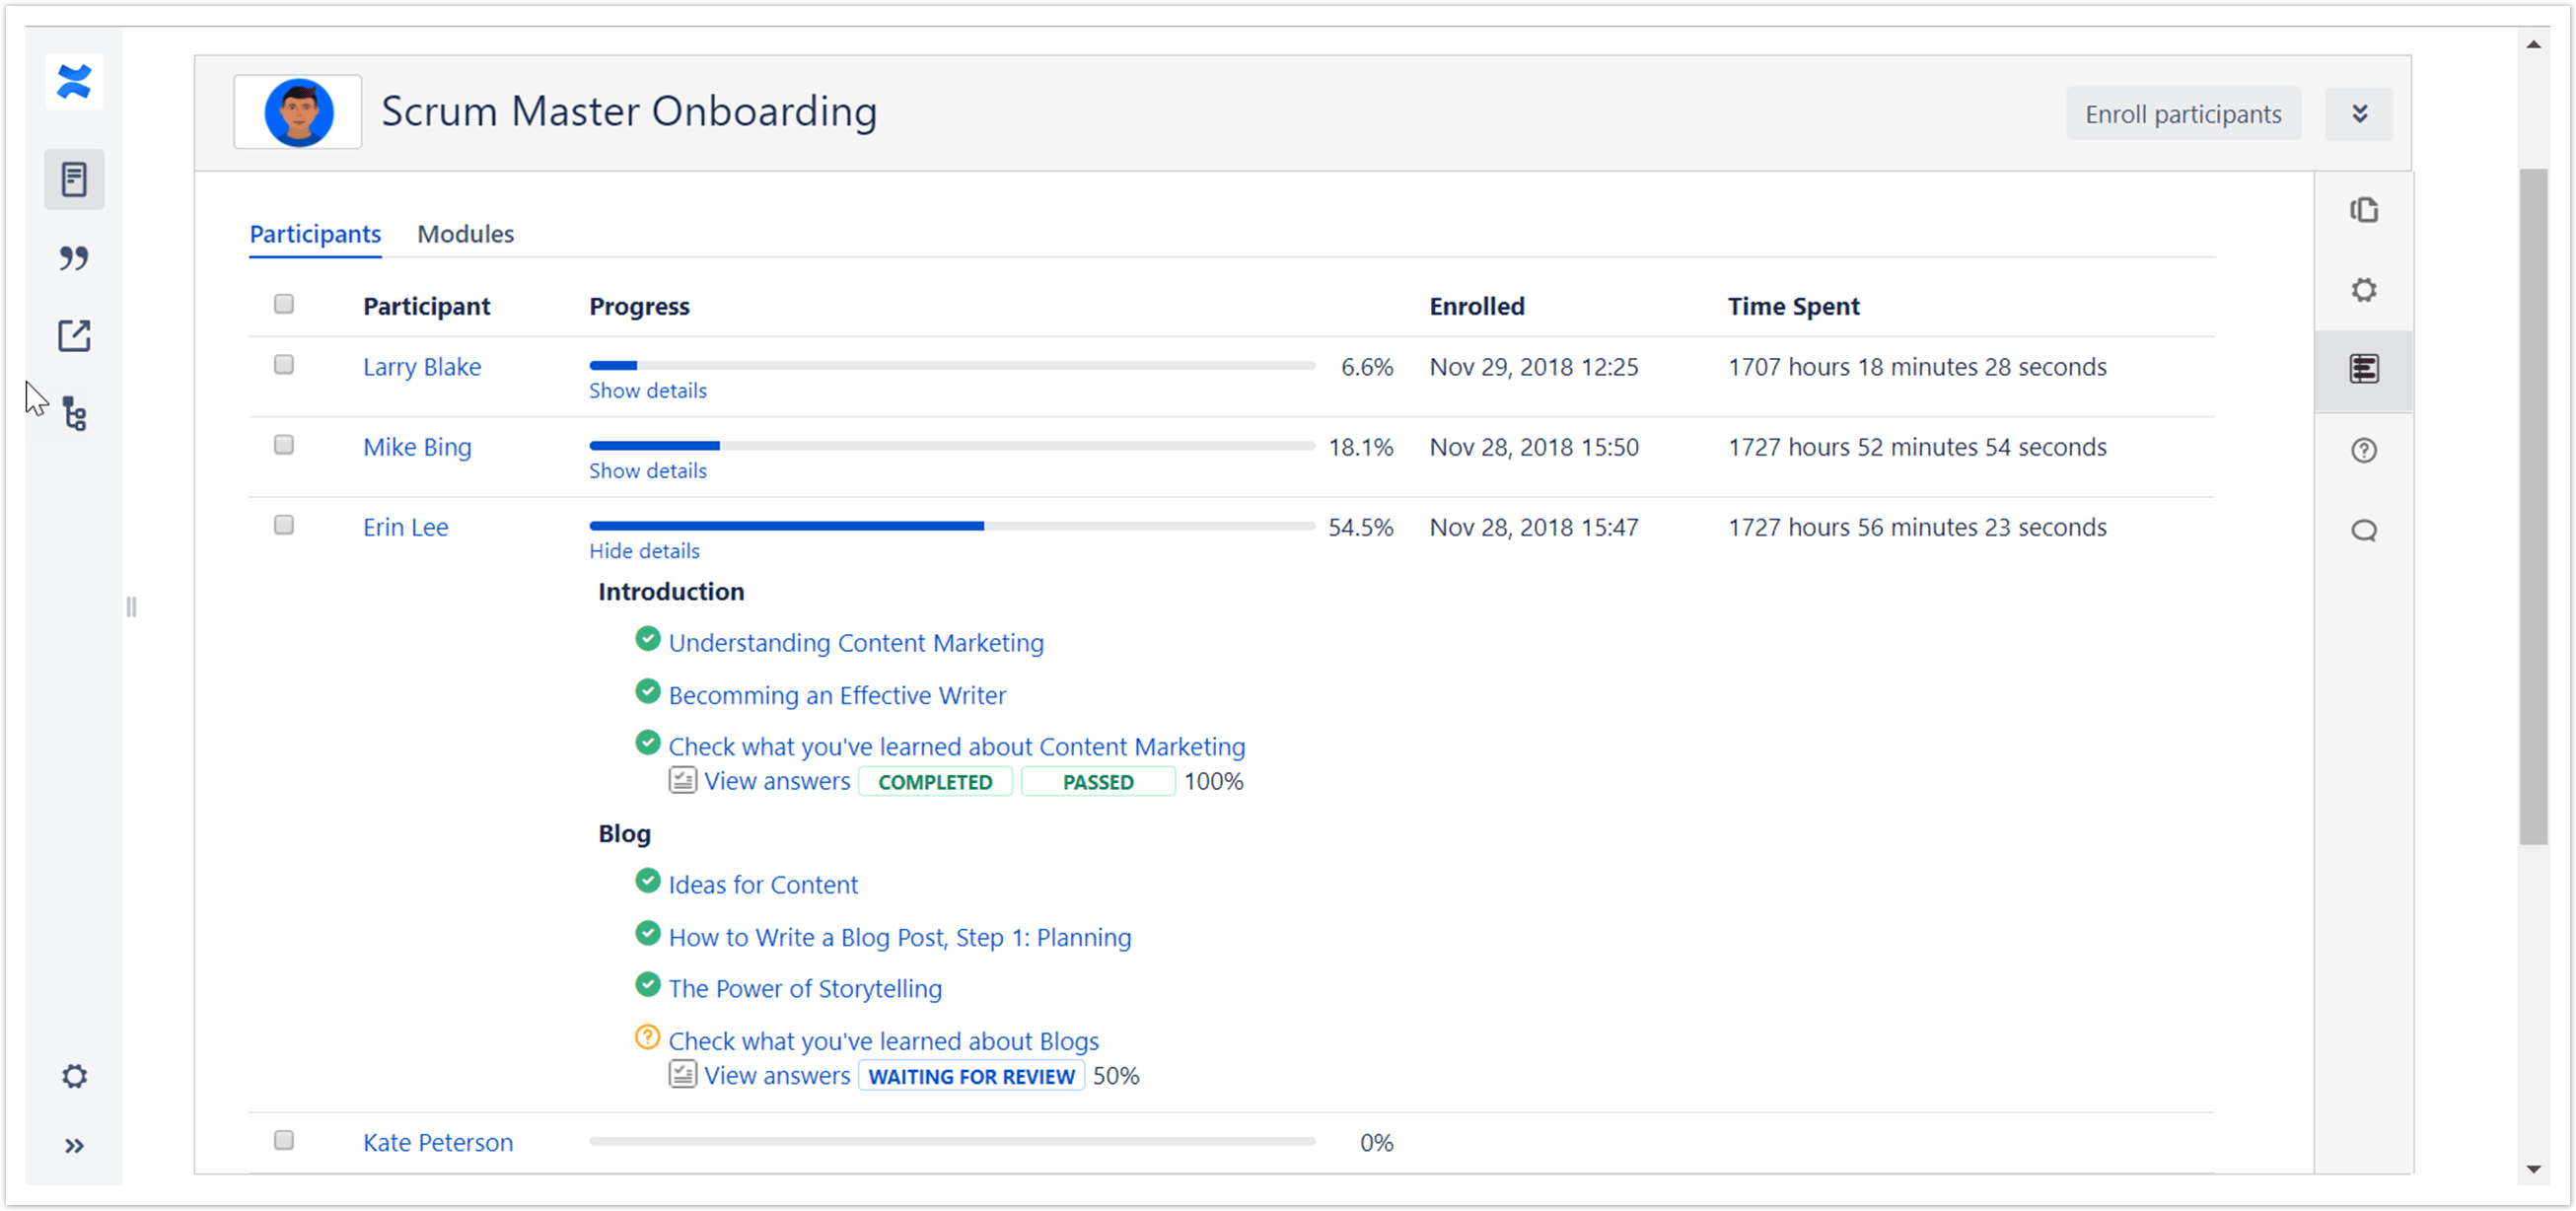Collapse Erin Lee's details with Hide details
Image resolution: width=2576 pixels, height=1211 pixels.
point(644,551)
